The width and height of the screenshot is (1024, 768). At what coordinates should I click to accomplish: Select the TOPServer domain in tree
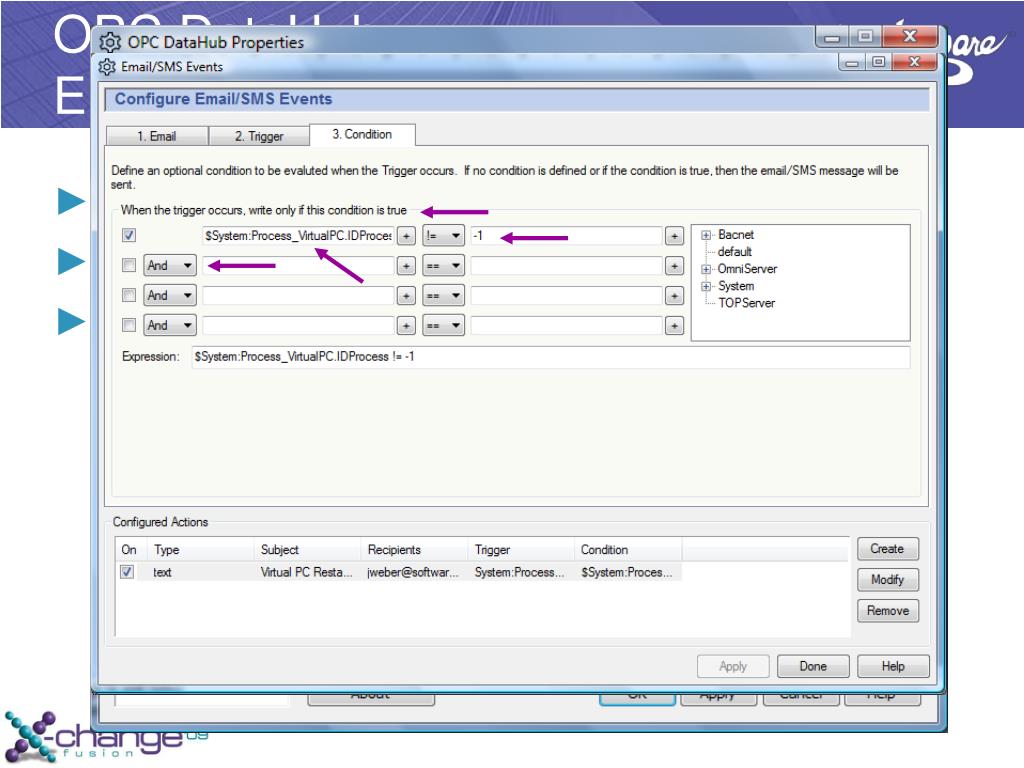[x=746, y=303]
